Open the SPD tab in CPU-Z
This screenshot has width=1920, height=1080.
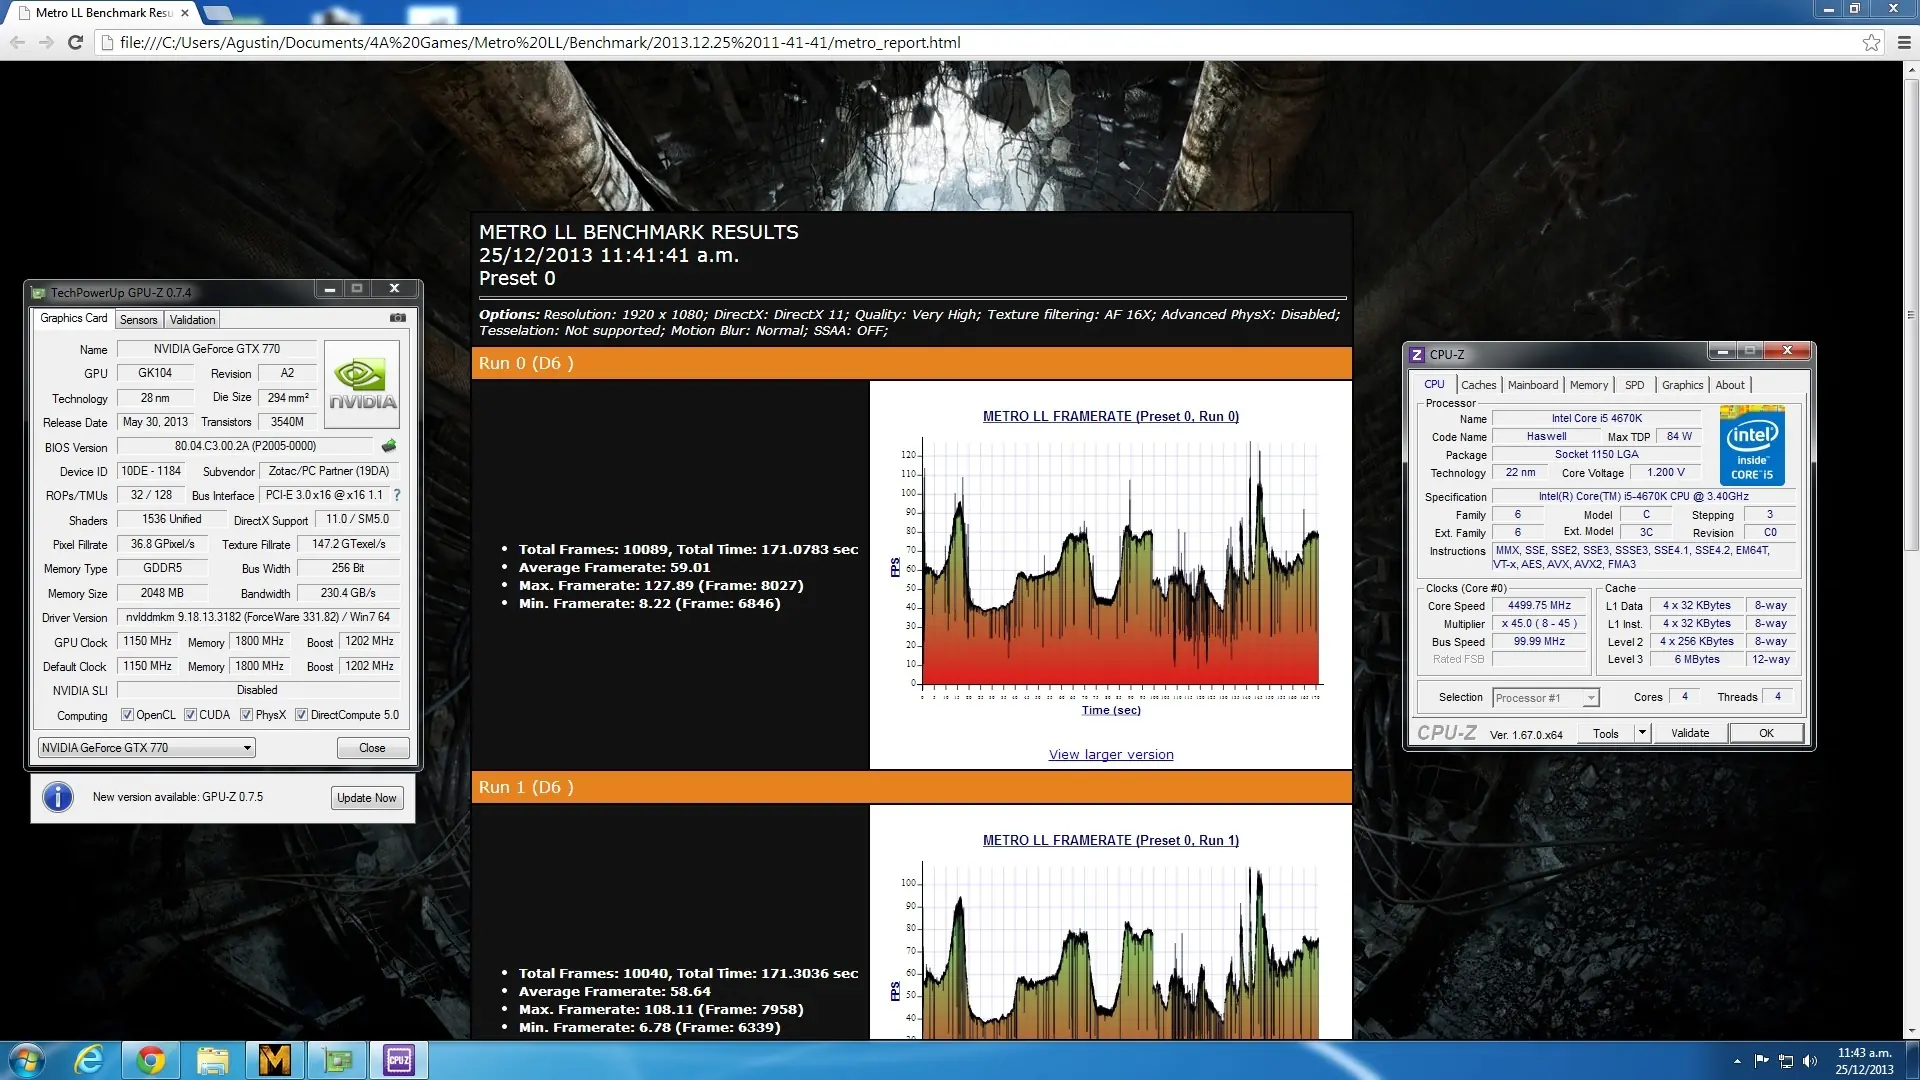coord(1635,385)
